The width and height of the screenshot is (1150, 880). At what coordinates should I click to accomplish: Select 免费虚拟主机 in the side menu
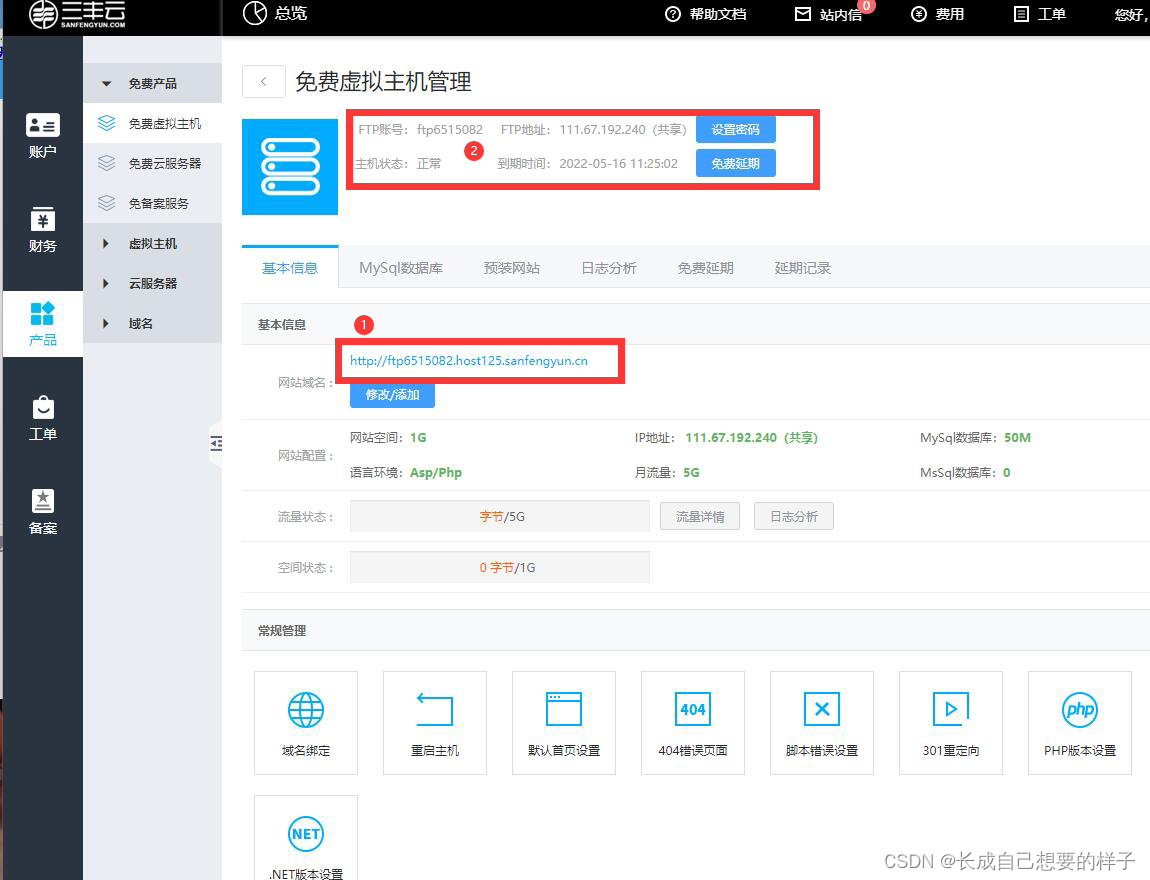[x=153, y=123]
